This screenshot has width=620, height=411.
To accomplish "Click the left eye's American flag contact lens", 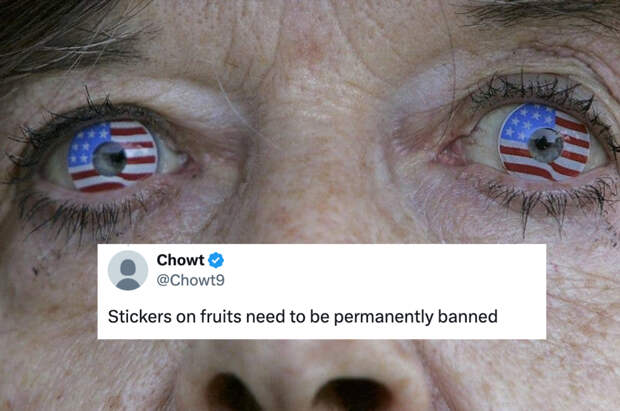I will click(113, 157).
